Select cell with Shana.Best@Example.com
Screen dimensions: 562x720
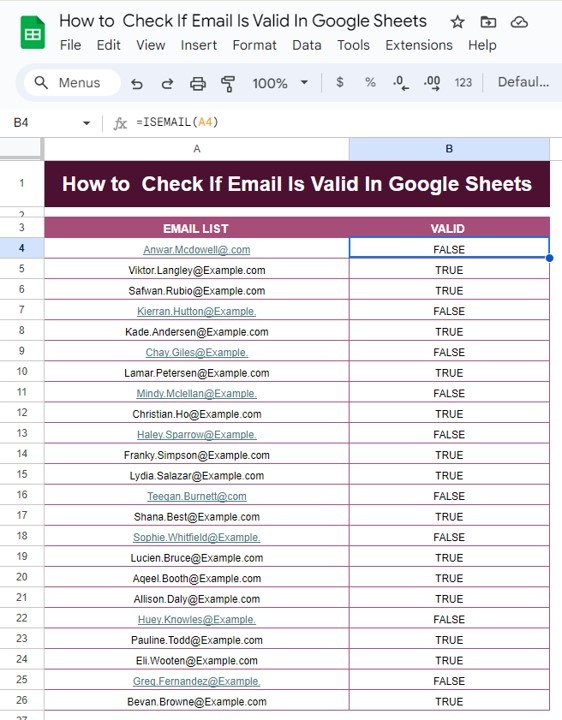coord(197,517)
